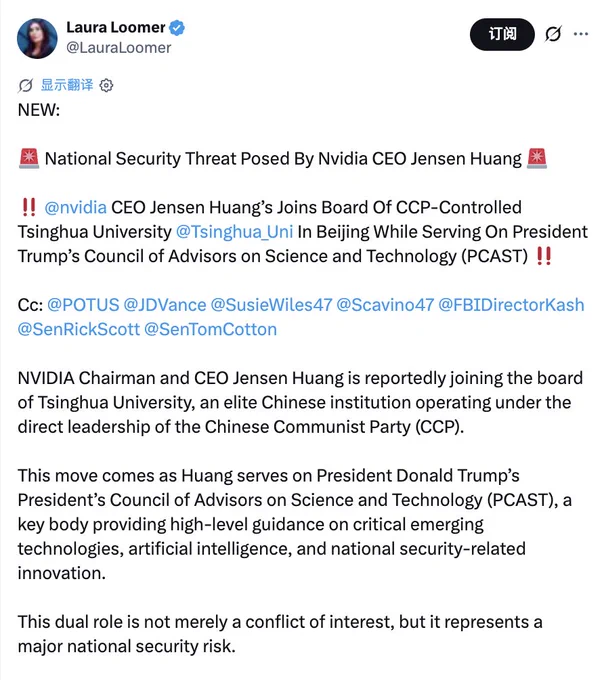
Task: Click the Laura Loomer display name
Action: 116,27
